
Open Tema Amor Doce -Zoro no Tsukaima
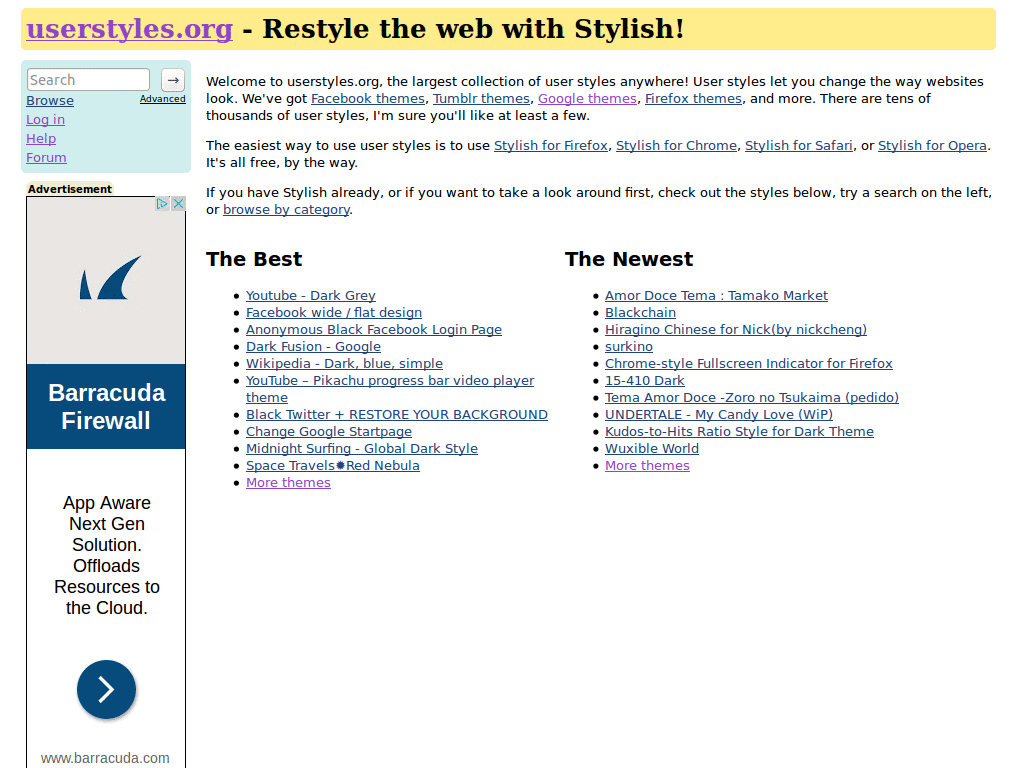tap(751, 398)
